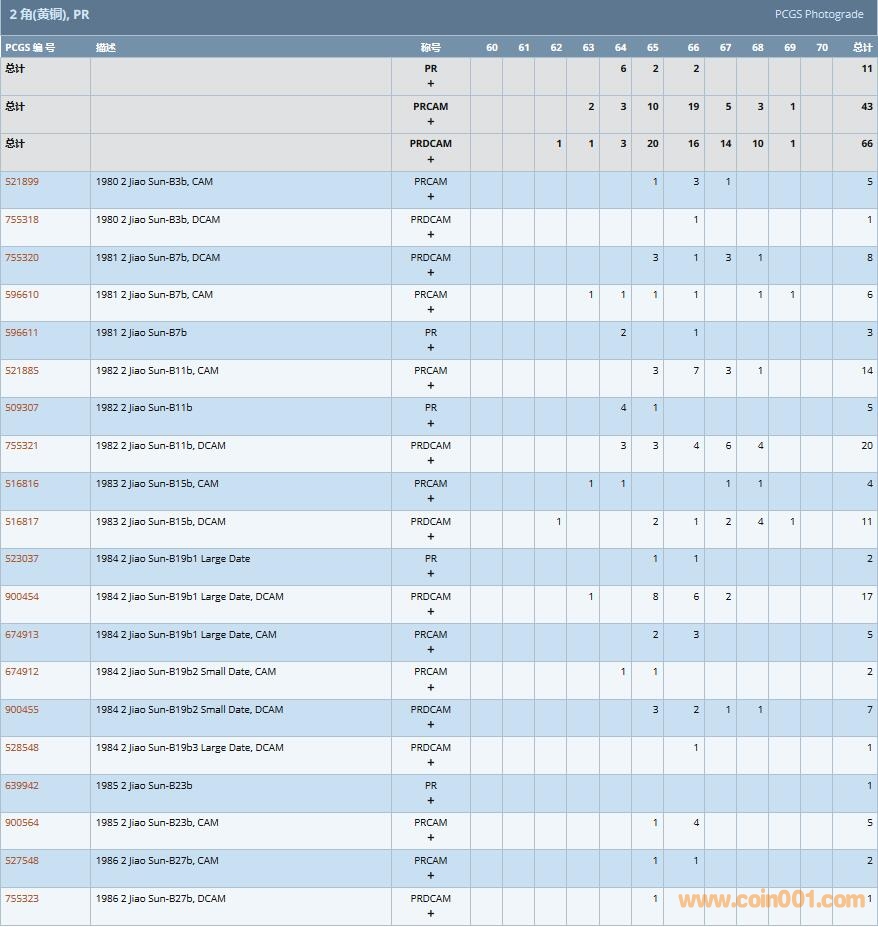Open PCGS number 755323 link
The width and height of the screenshot is (878, 927).
tap(22, 899)
